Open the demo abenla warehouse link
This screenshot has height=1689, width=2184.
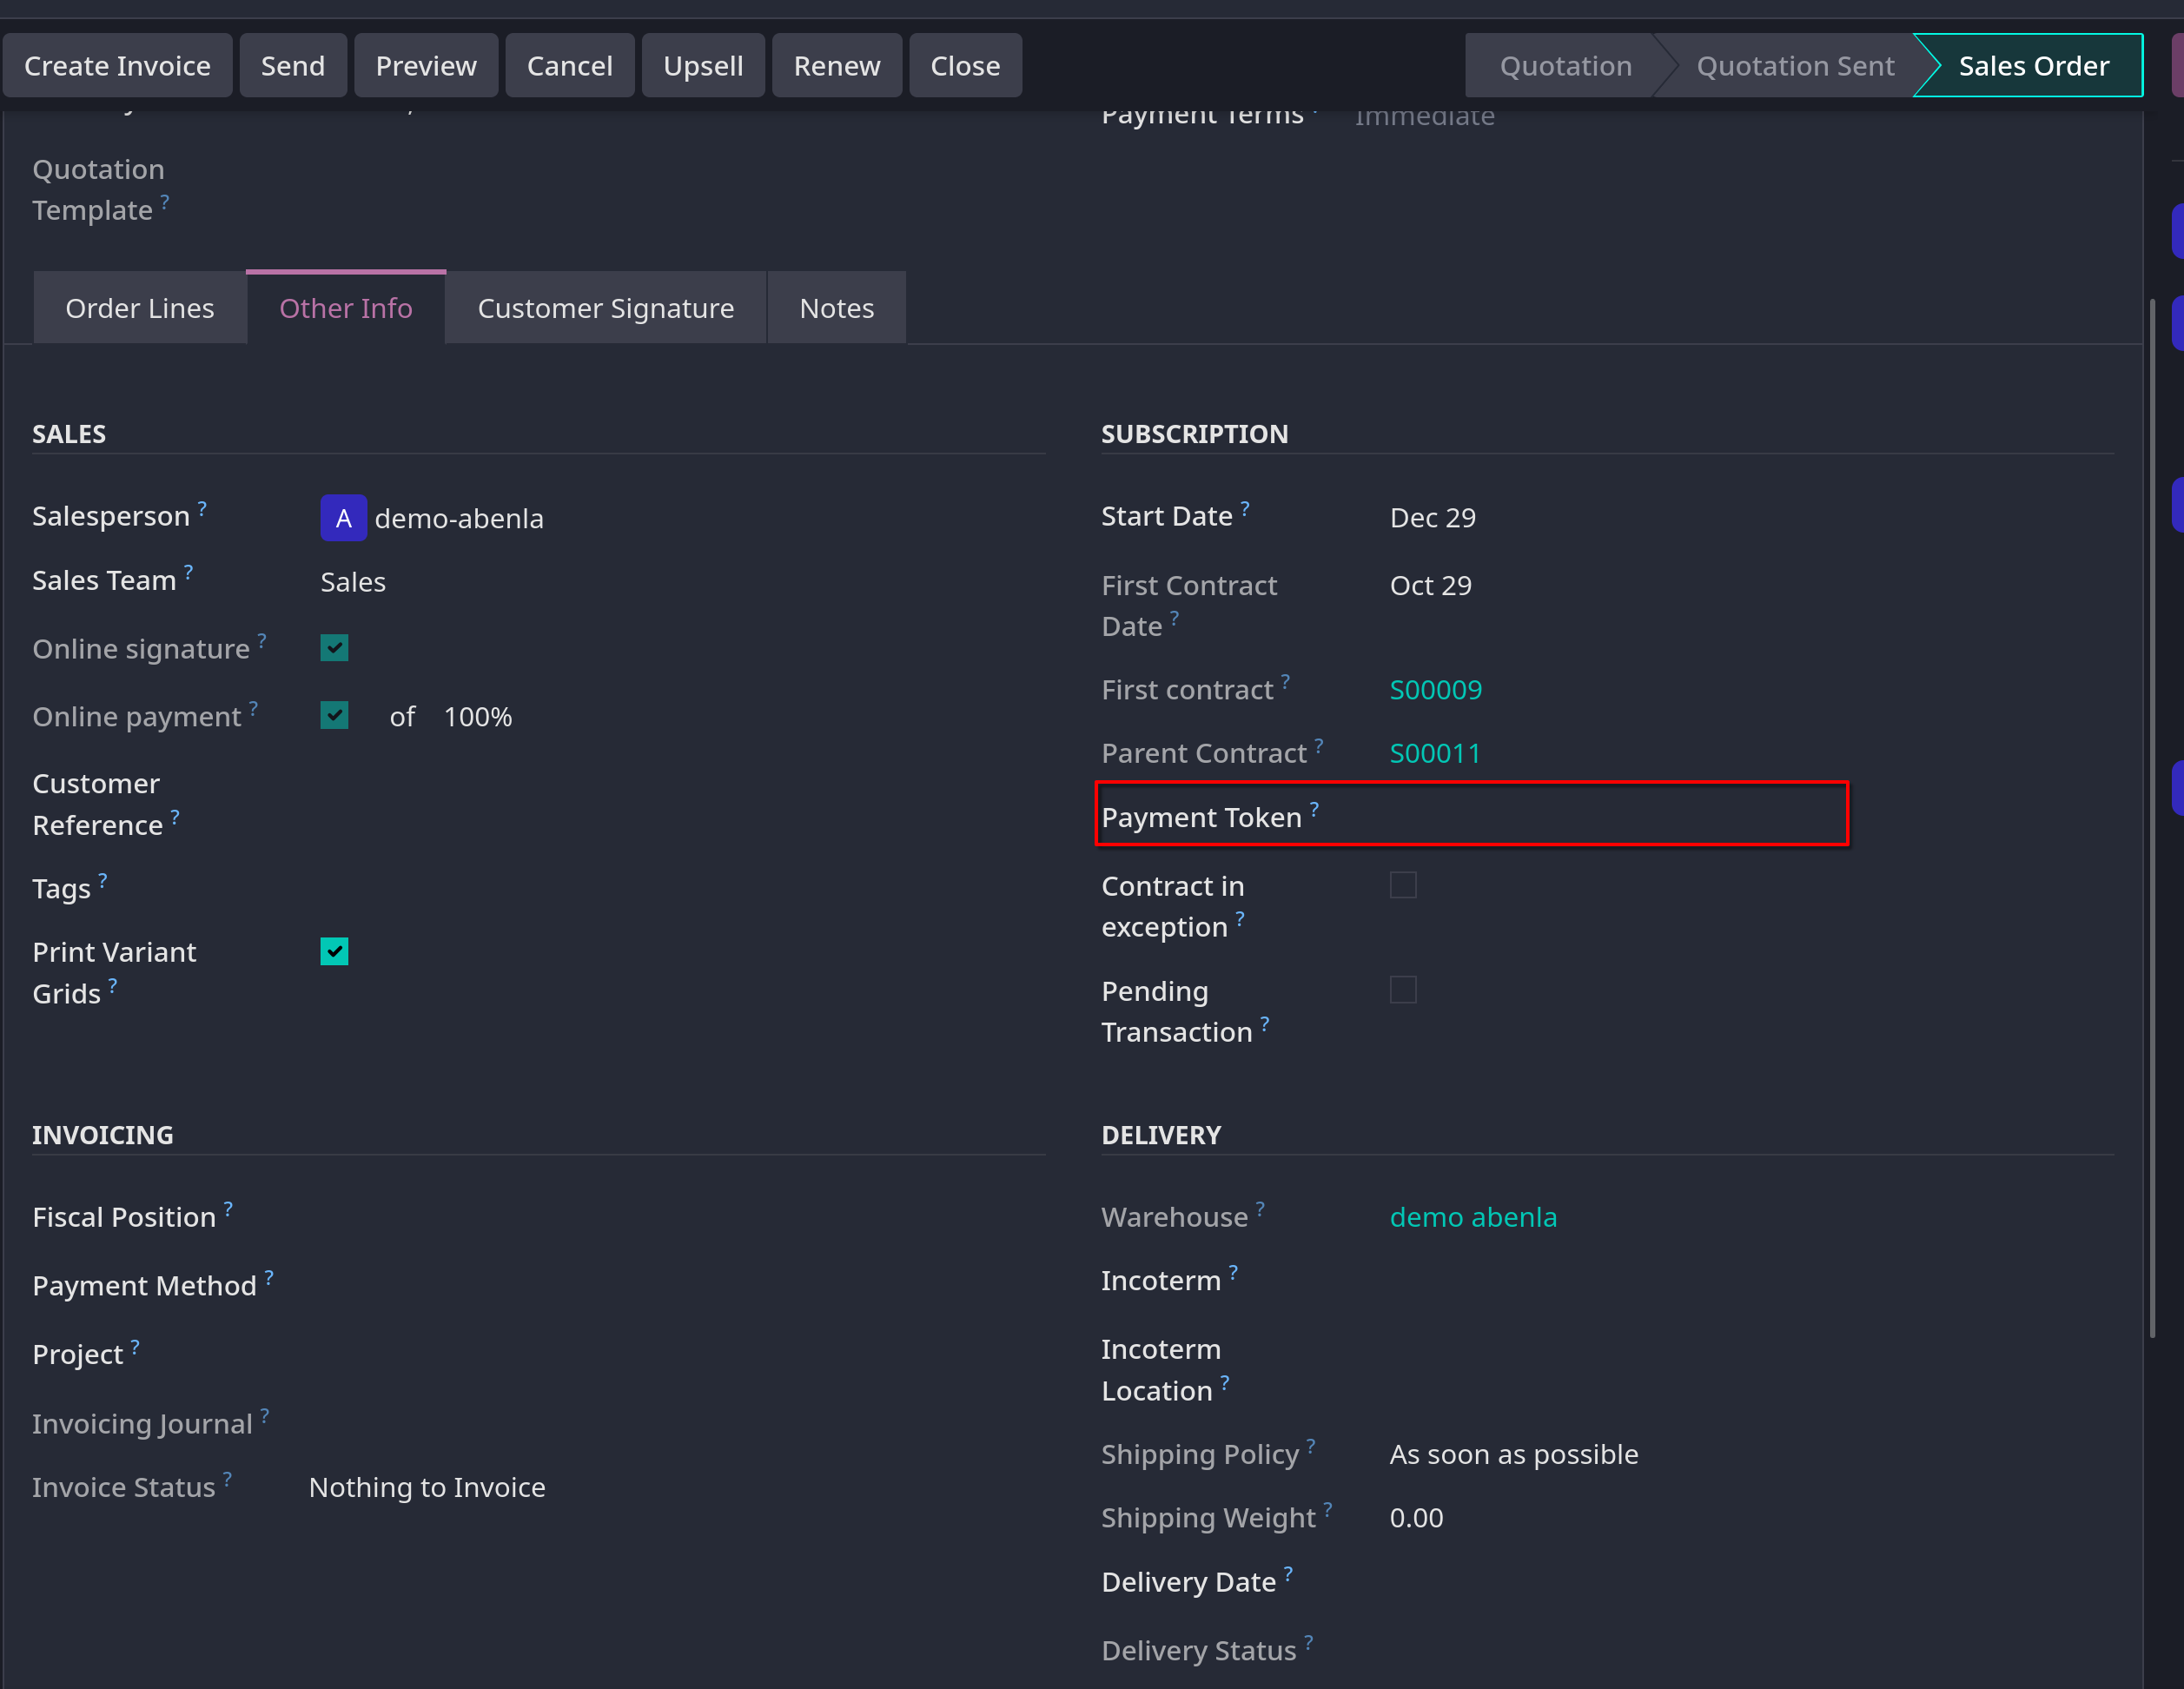(1473, 1217)
